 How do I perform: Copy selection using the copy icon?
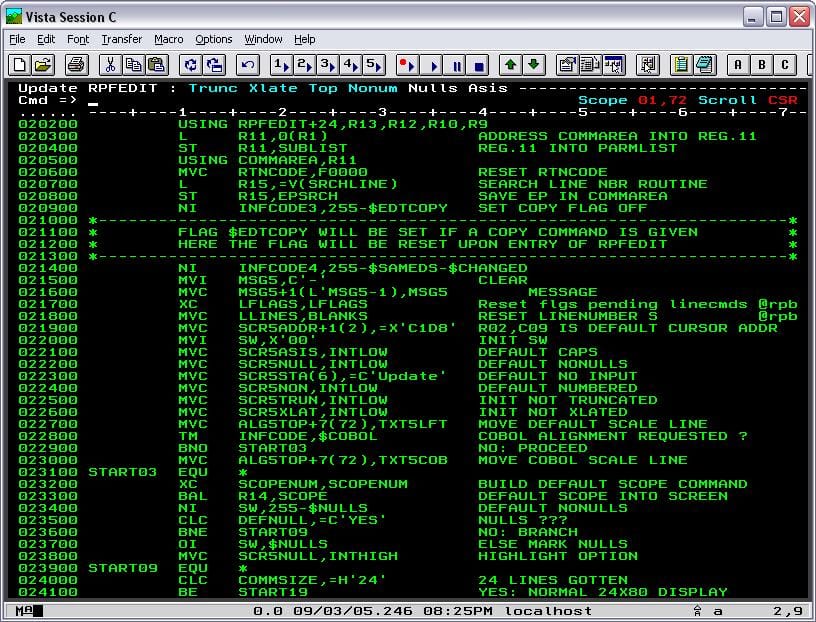pos(133,65)
